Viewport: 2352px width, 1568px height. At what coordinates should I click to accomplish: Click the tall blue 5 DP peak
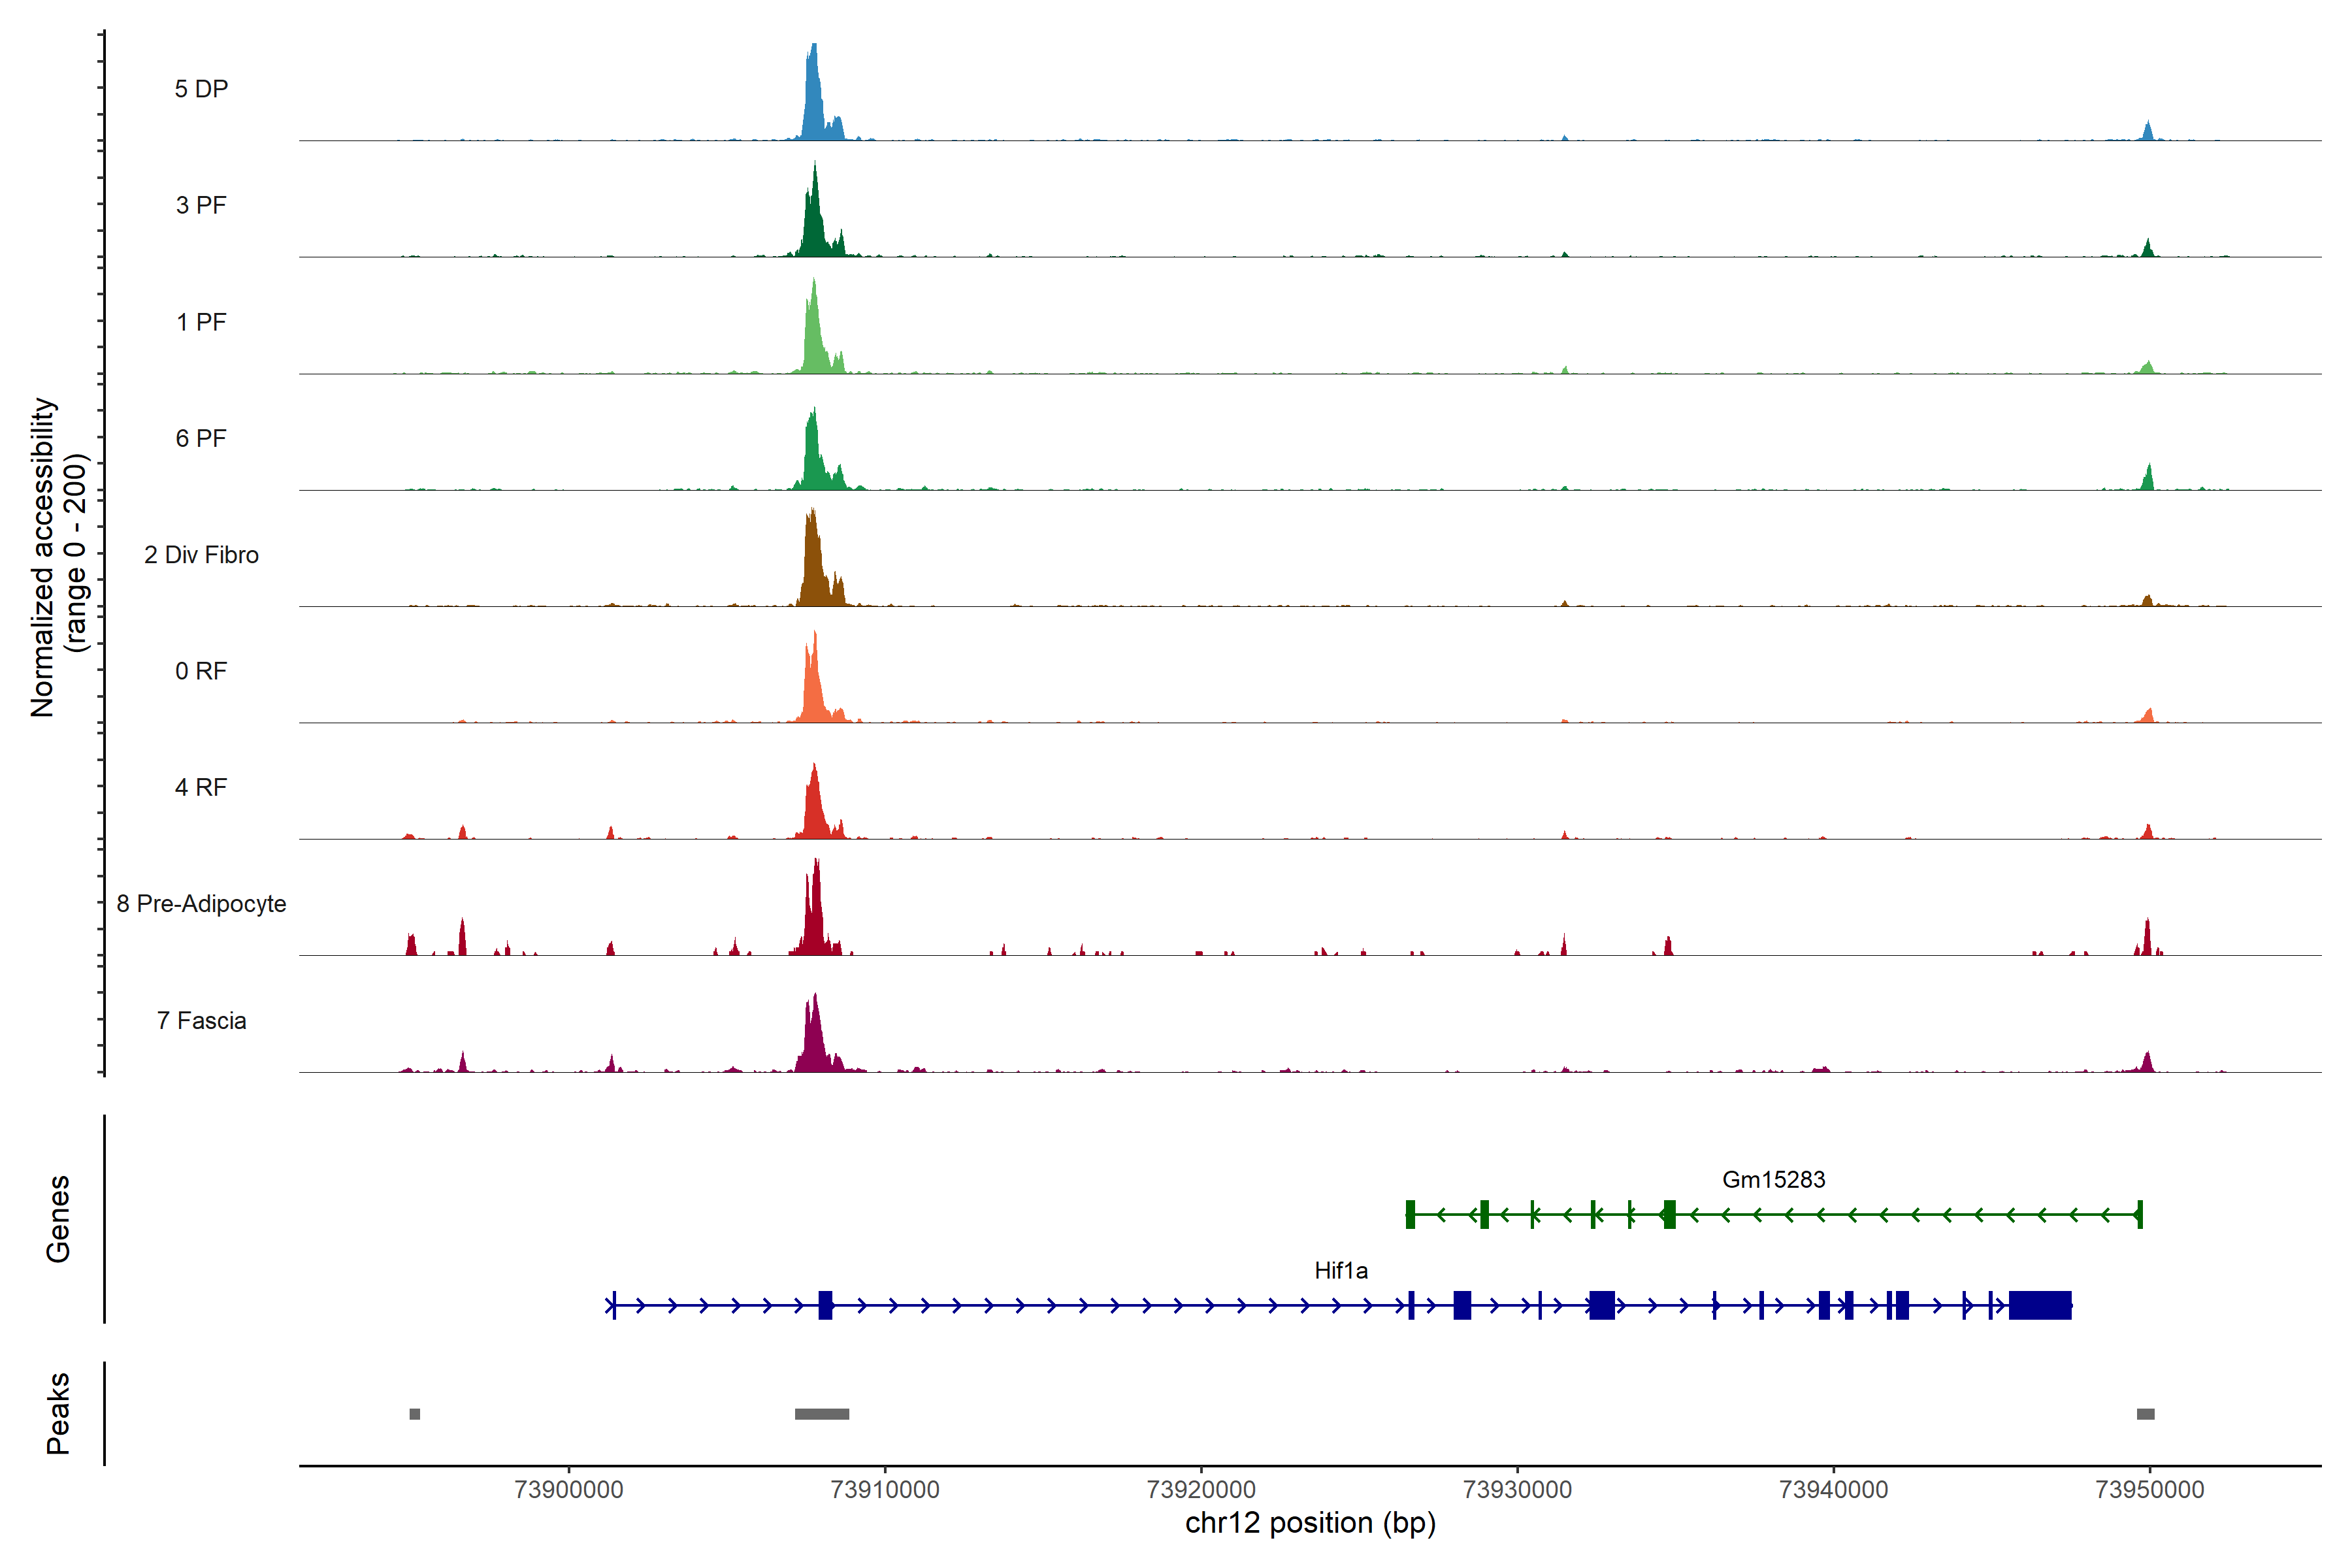(x=813, y=100)
